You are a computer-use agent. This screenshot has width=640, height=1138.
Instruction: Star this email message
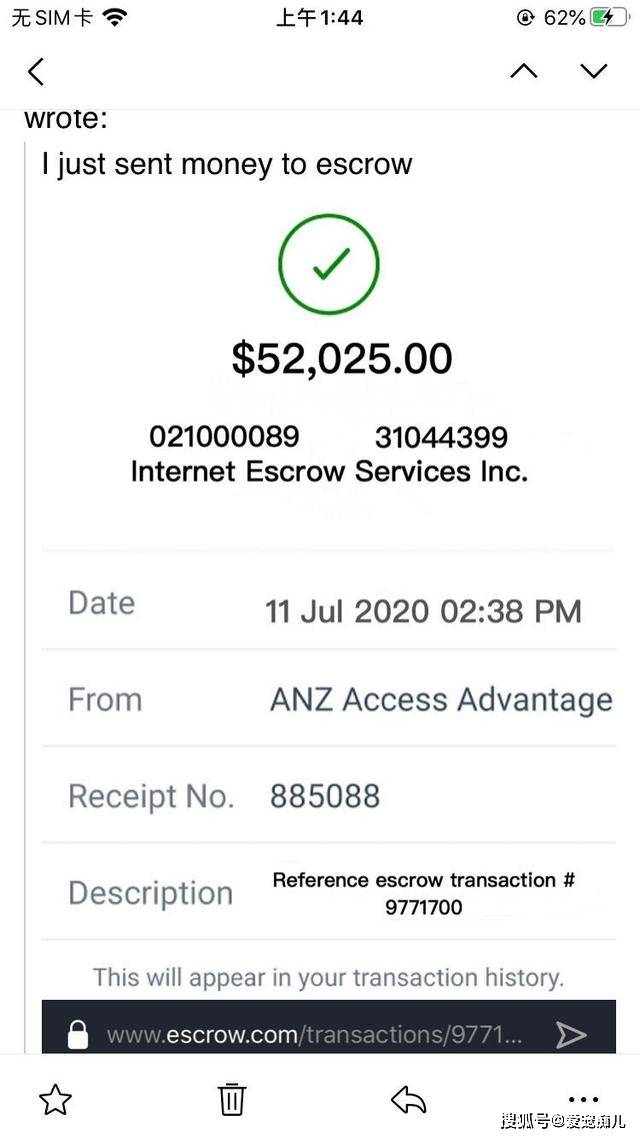click(x=55, y=1100)
